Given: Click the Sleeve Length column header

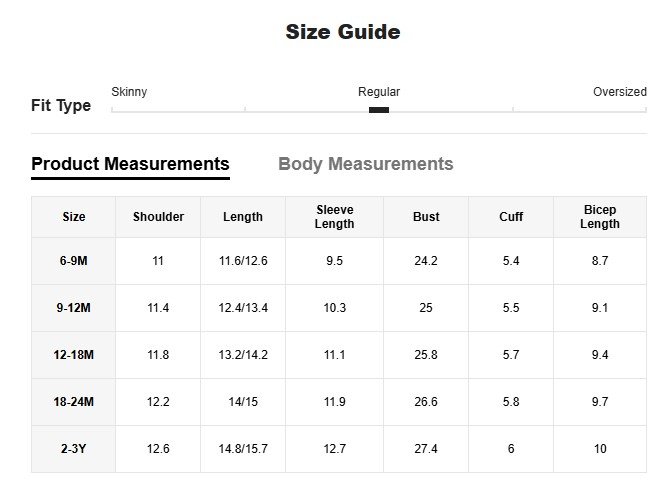Looking at the screenshot, I should click(334, 217).
